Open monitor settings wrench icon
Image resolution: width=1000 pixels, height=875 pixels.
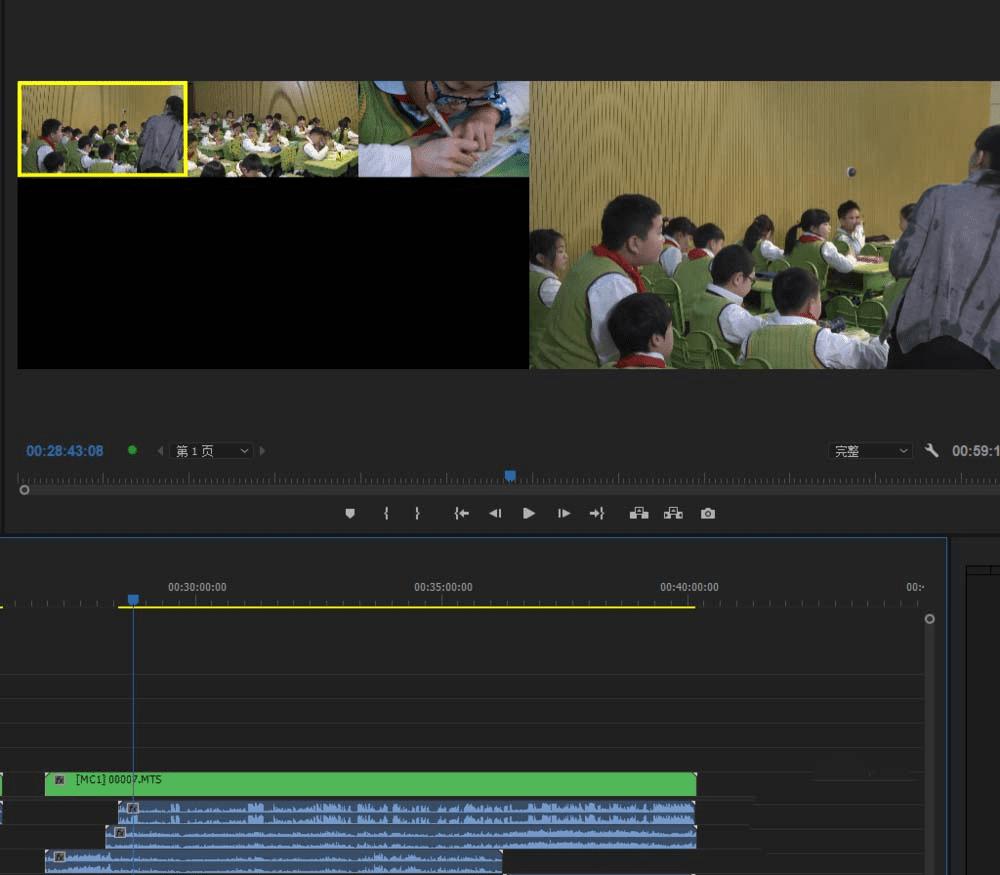(931, 451)
